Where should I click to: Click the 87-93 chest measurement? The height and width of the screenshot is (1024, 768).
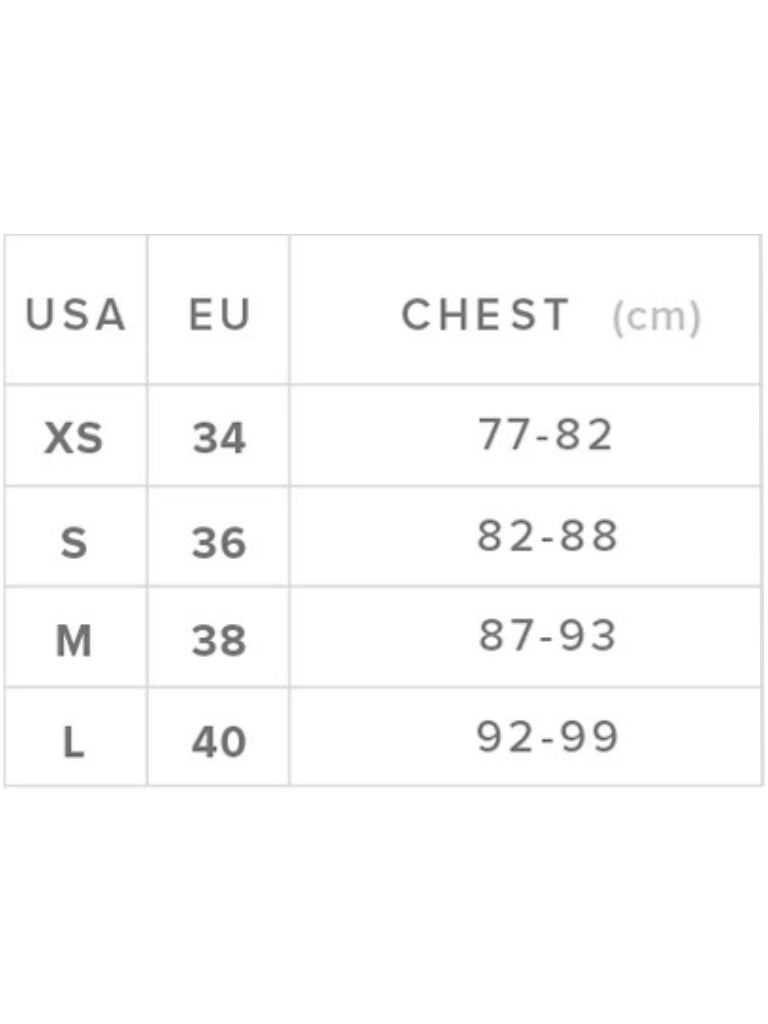click(547, 636)
